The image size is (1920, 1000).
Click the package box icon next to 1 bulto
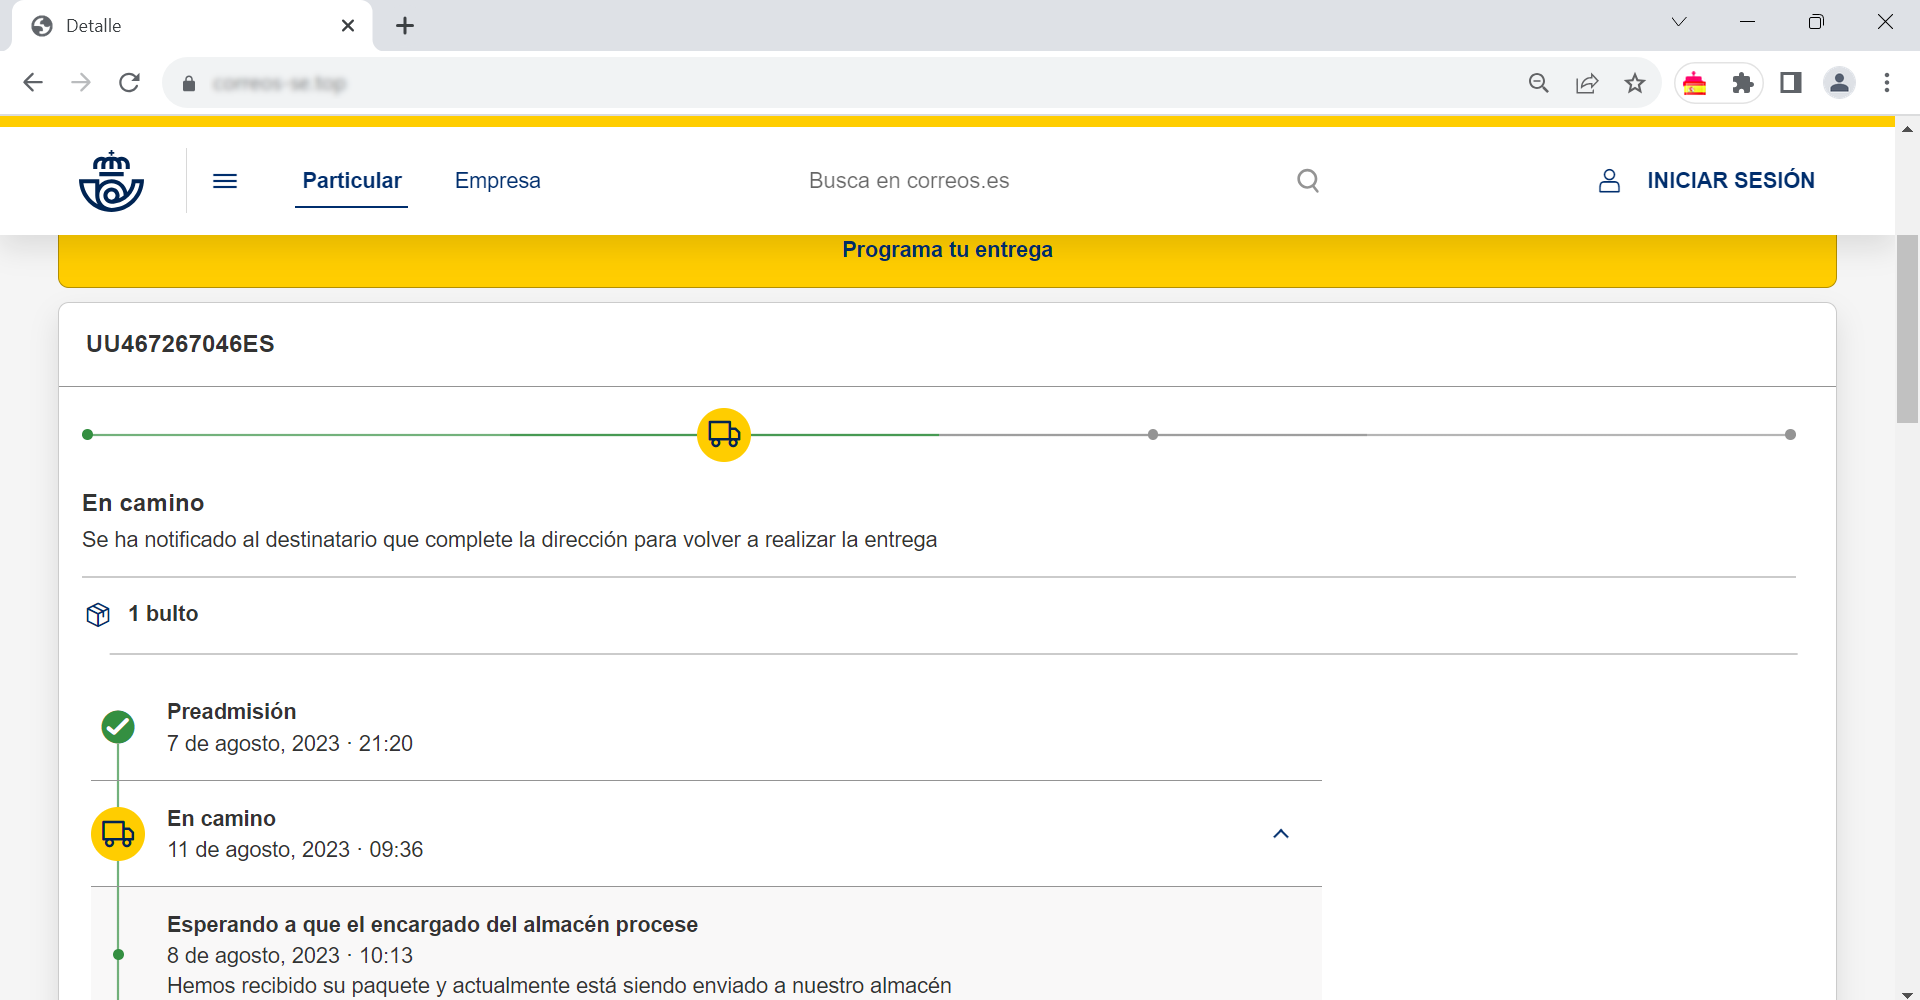tap(98, 614)
